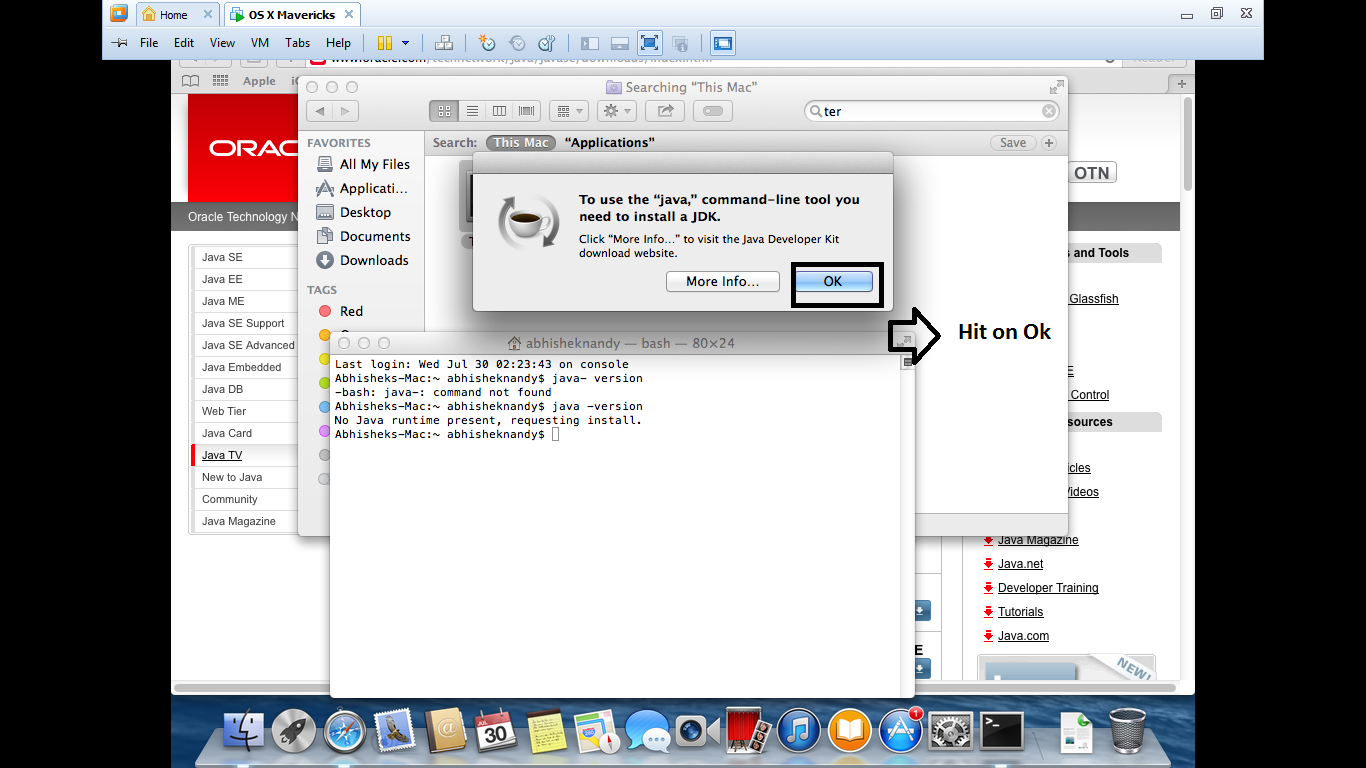Open Calendar from the Dock
The image size is (1366, 768).
point(495,731)
